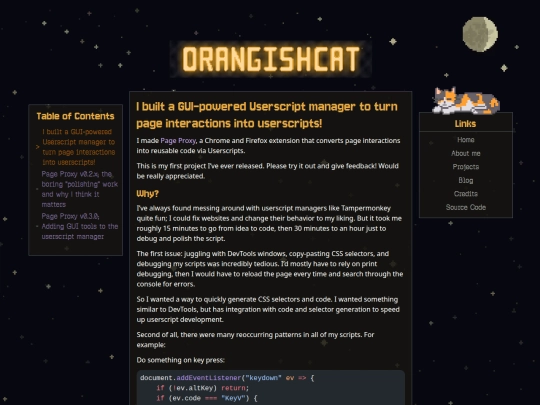Click the addEventListener code line
The image size is (540, 405).
pyautogui.click(x=227, y=378)
